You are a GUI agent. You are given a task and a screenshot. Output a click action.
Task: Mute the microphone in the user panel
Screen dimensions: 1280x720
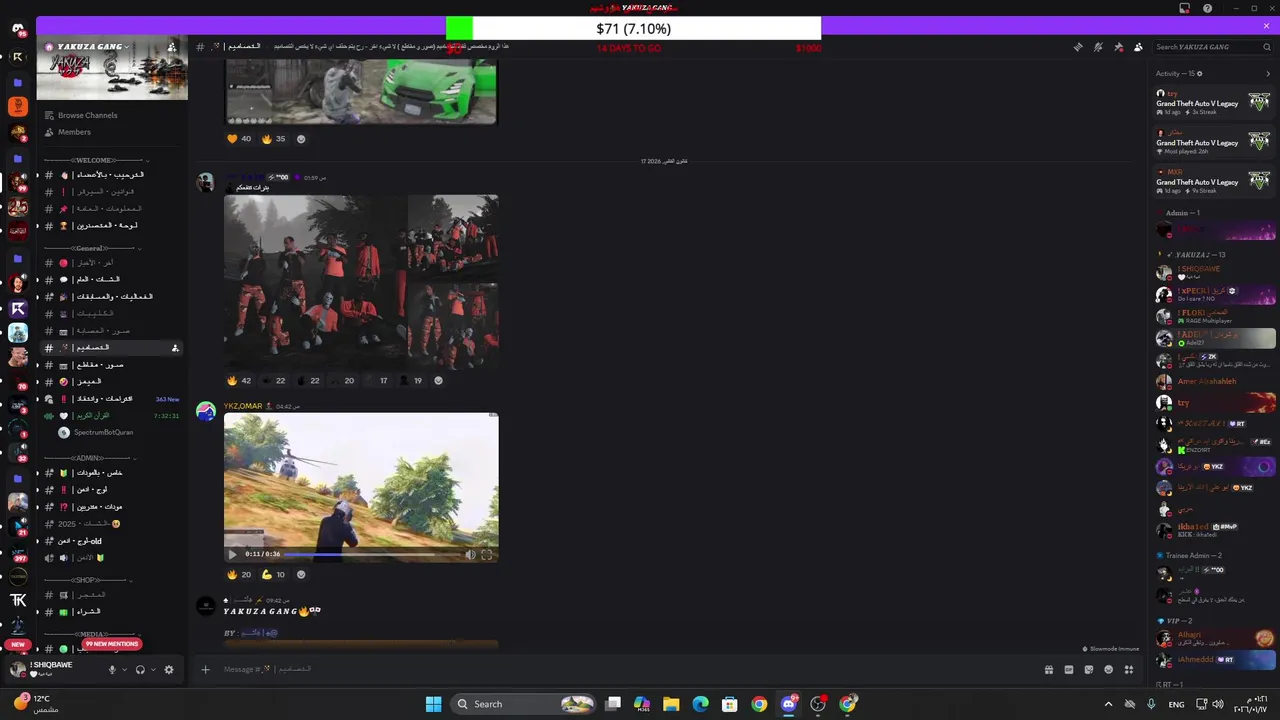click(112, 670)
